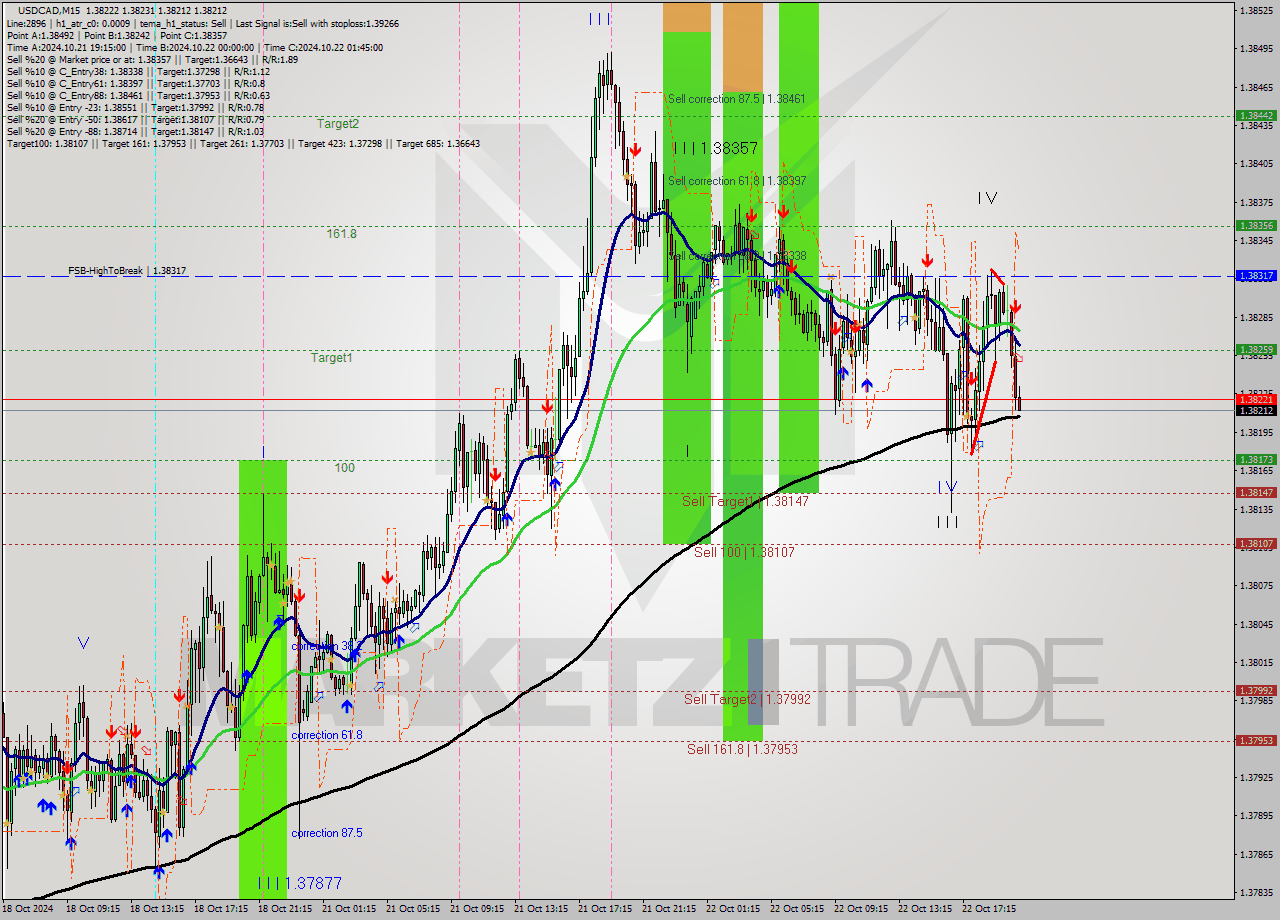
Task: Click the '22 Oct 09:15' time axis label
Action: point(861,909)
